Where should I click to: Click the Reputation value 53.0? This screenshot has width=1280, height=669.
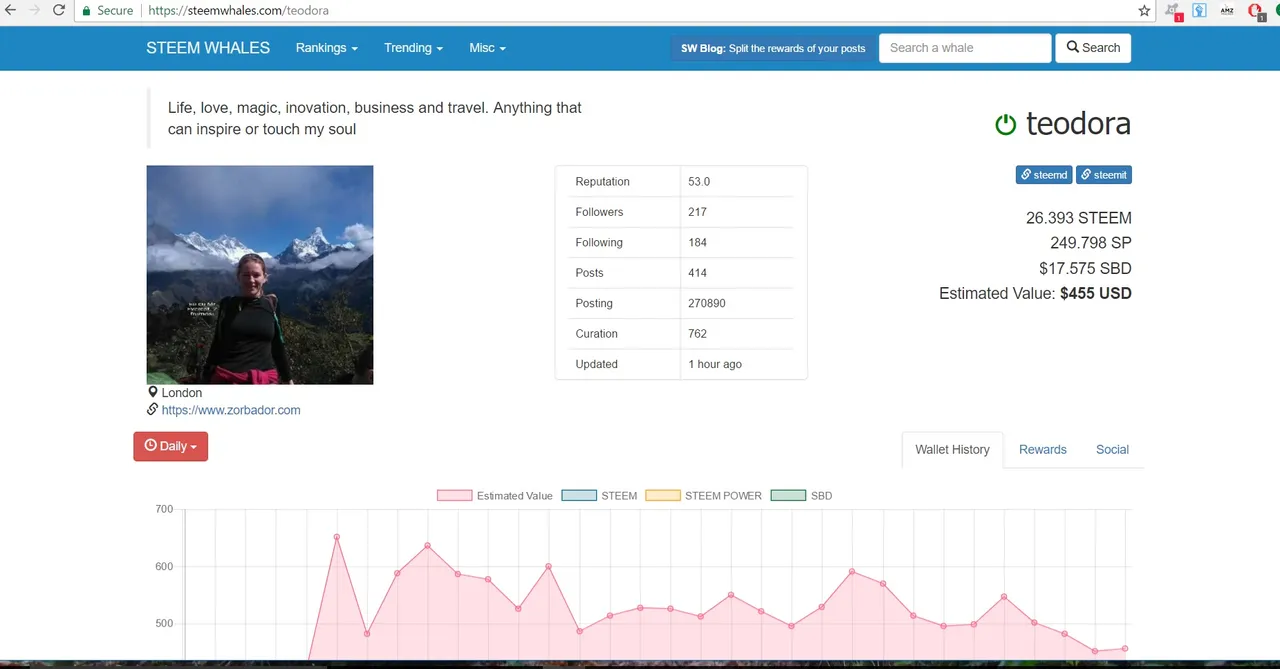tap(699, 182)
